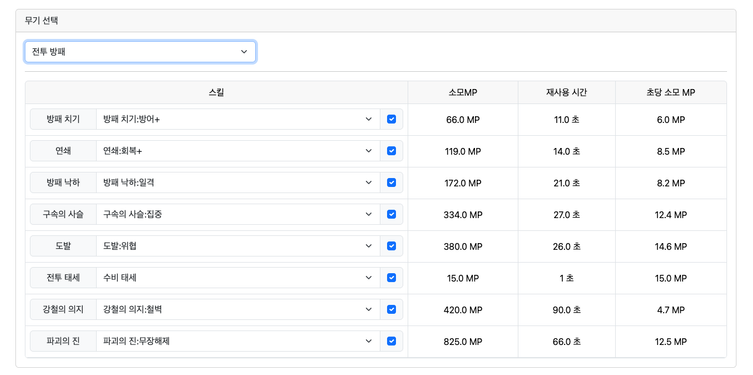Click the 8.2 MP per-second cell

[671, 183]
